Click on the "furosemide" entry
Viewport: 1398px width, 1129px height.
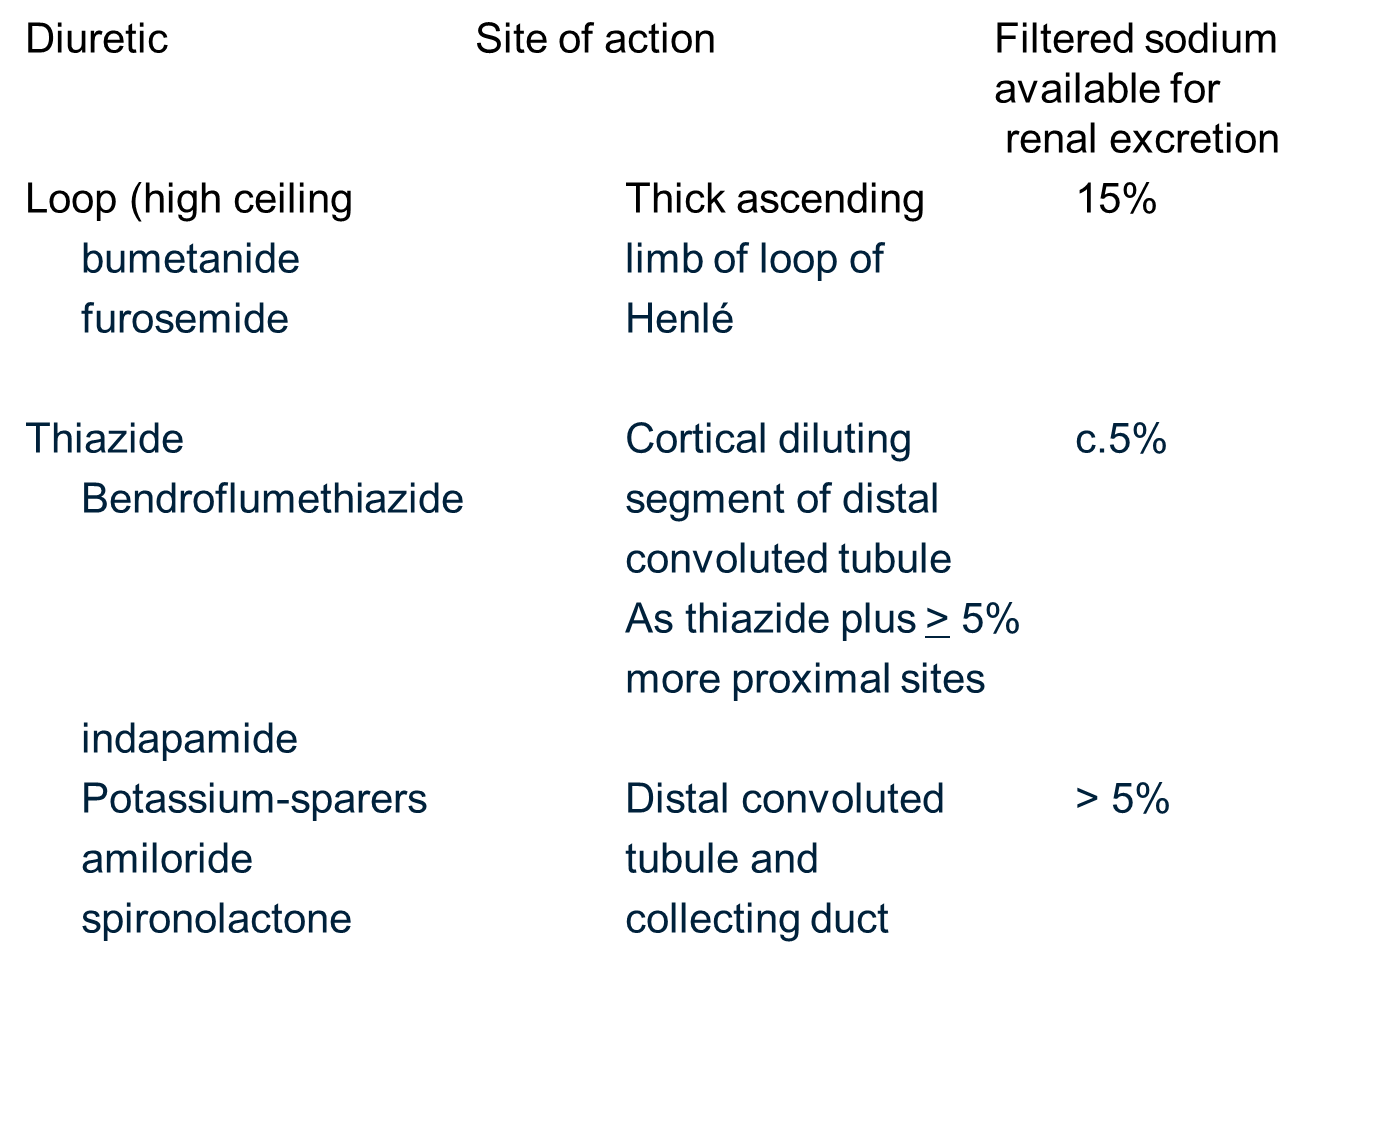coord(185,319)
